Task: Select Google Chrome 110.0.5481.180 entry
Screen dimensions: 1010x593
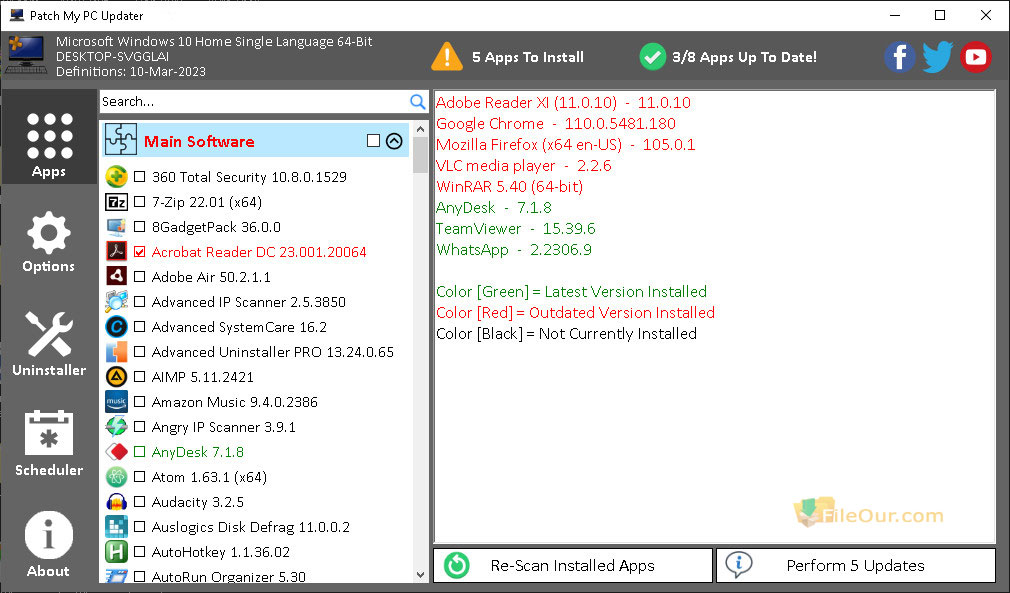Action: (x=556, y=124)
